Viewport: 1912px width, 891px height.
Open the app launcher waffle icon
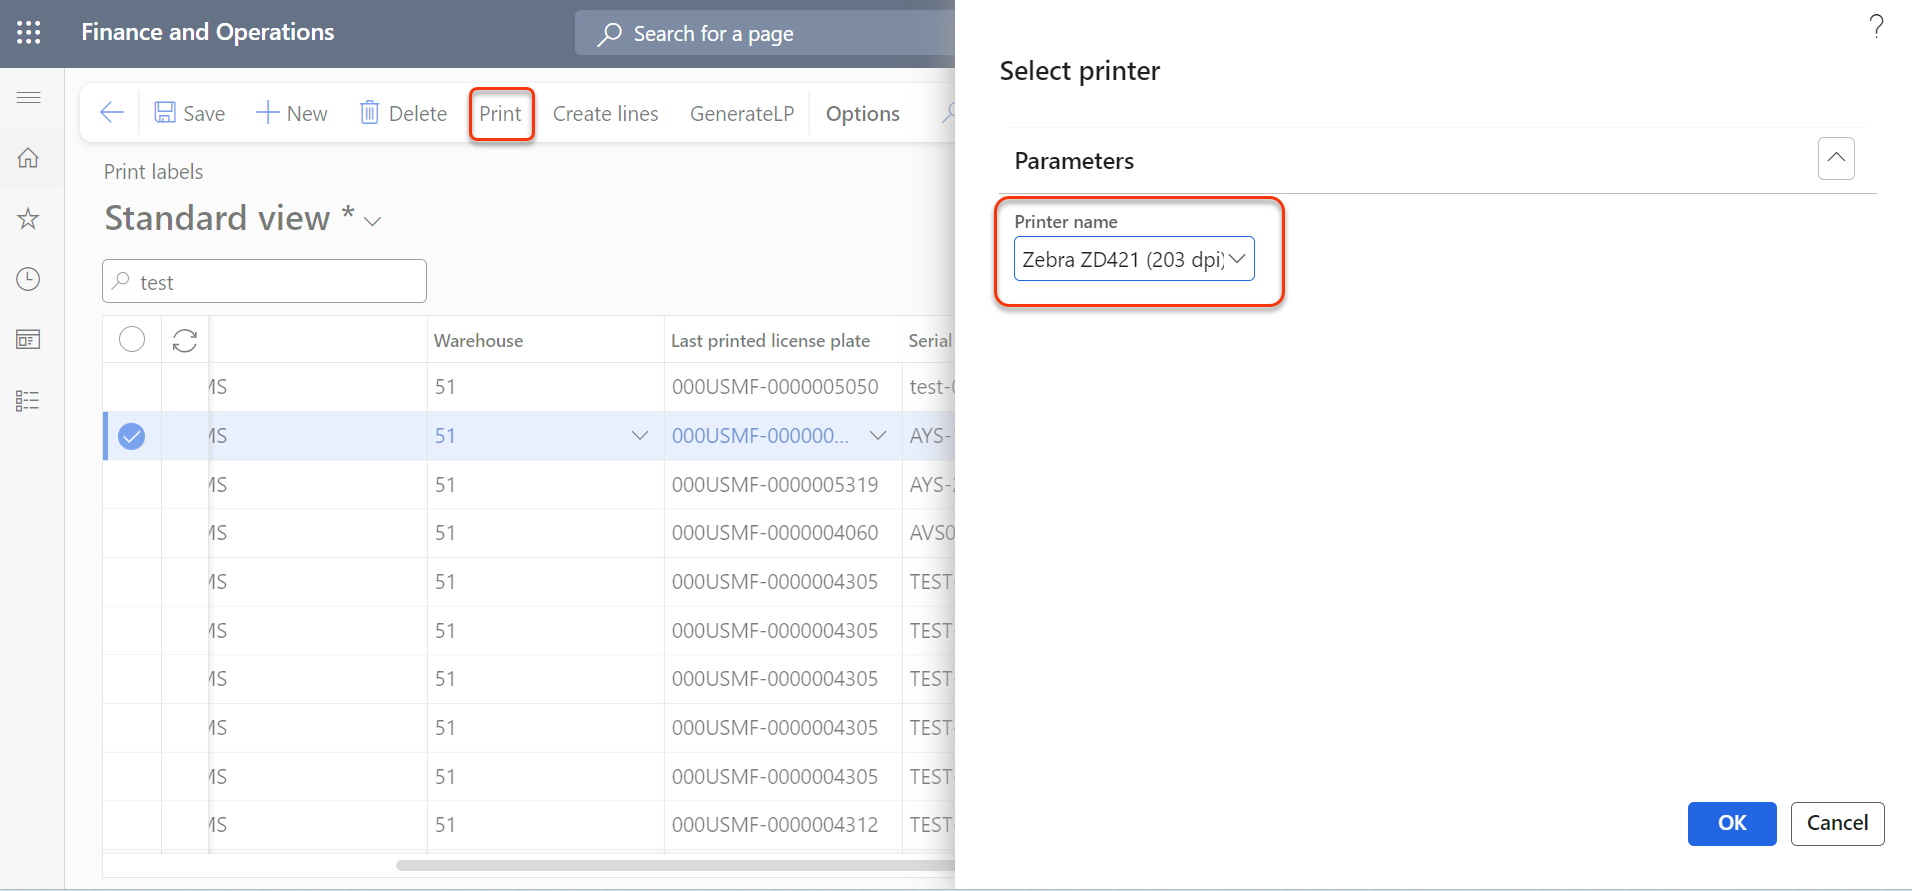pos(29,32)
